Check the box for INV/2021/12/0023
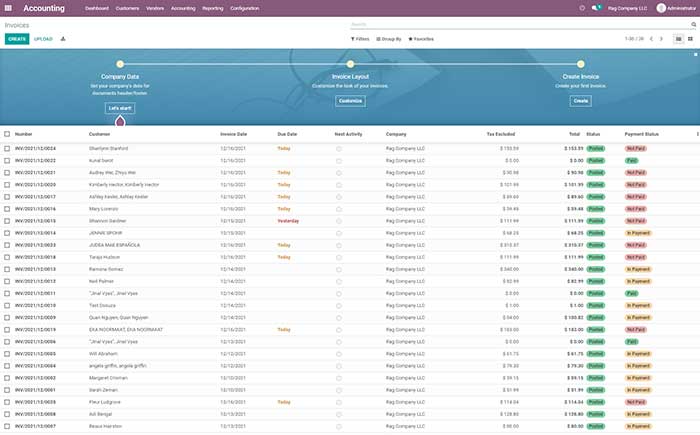The height and width of the screenshot is (435, 700). (x=7, y=245)
